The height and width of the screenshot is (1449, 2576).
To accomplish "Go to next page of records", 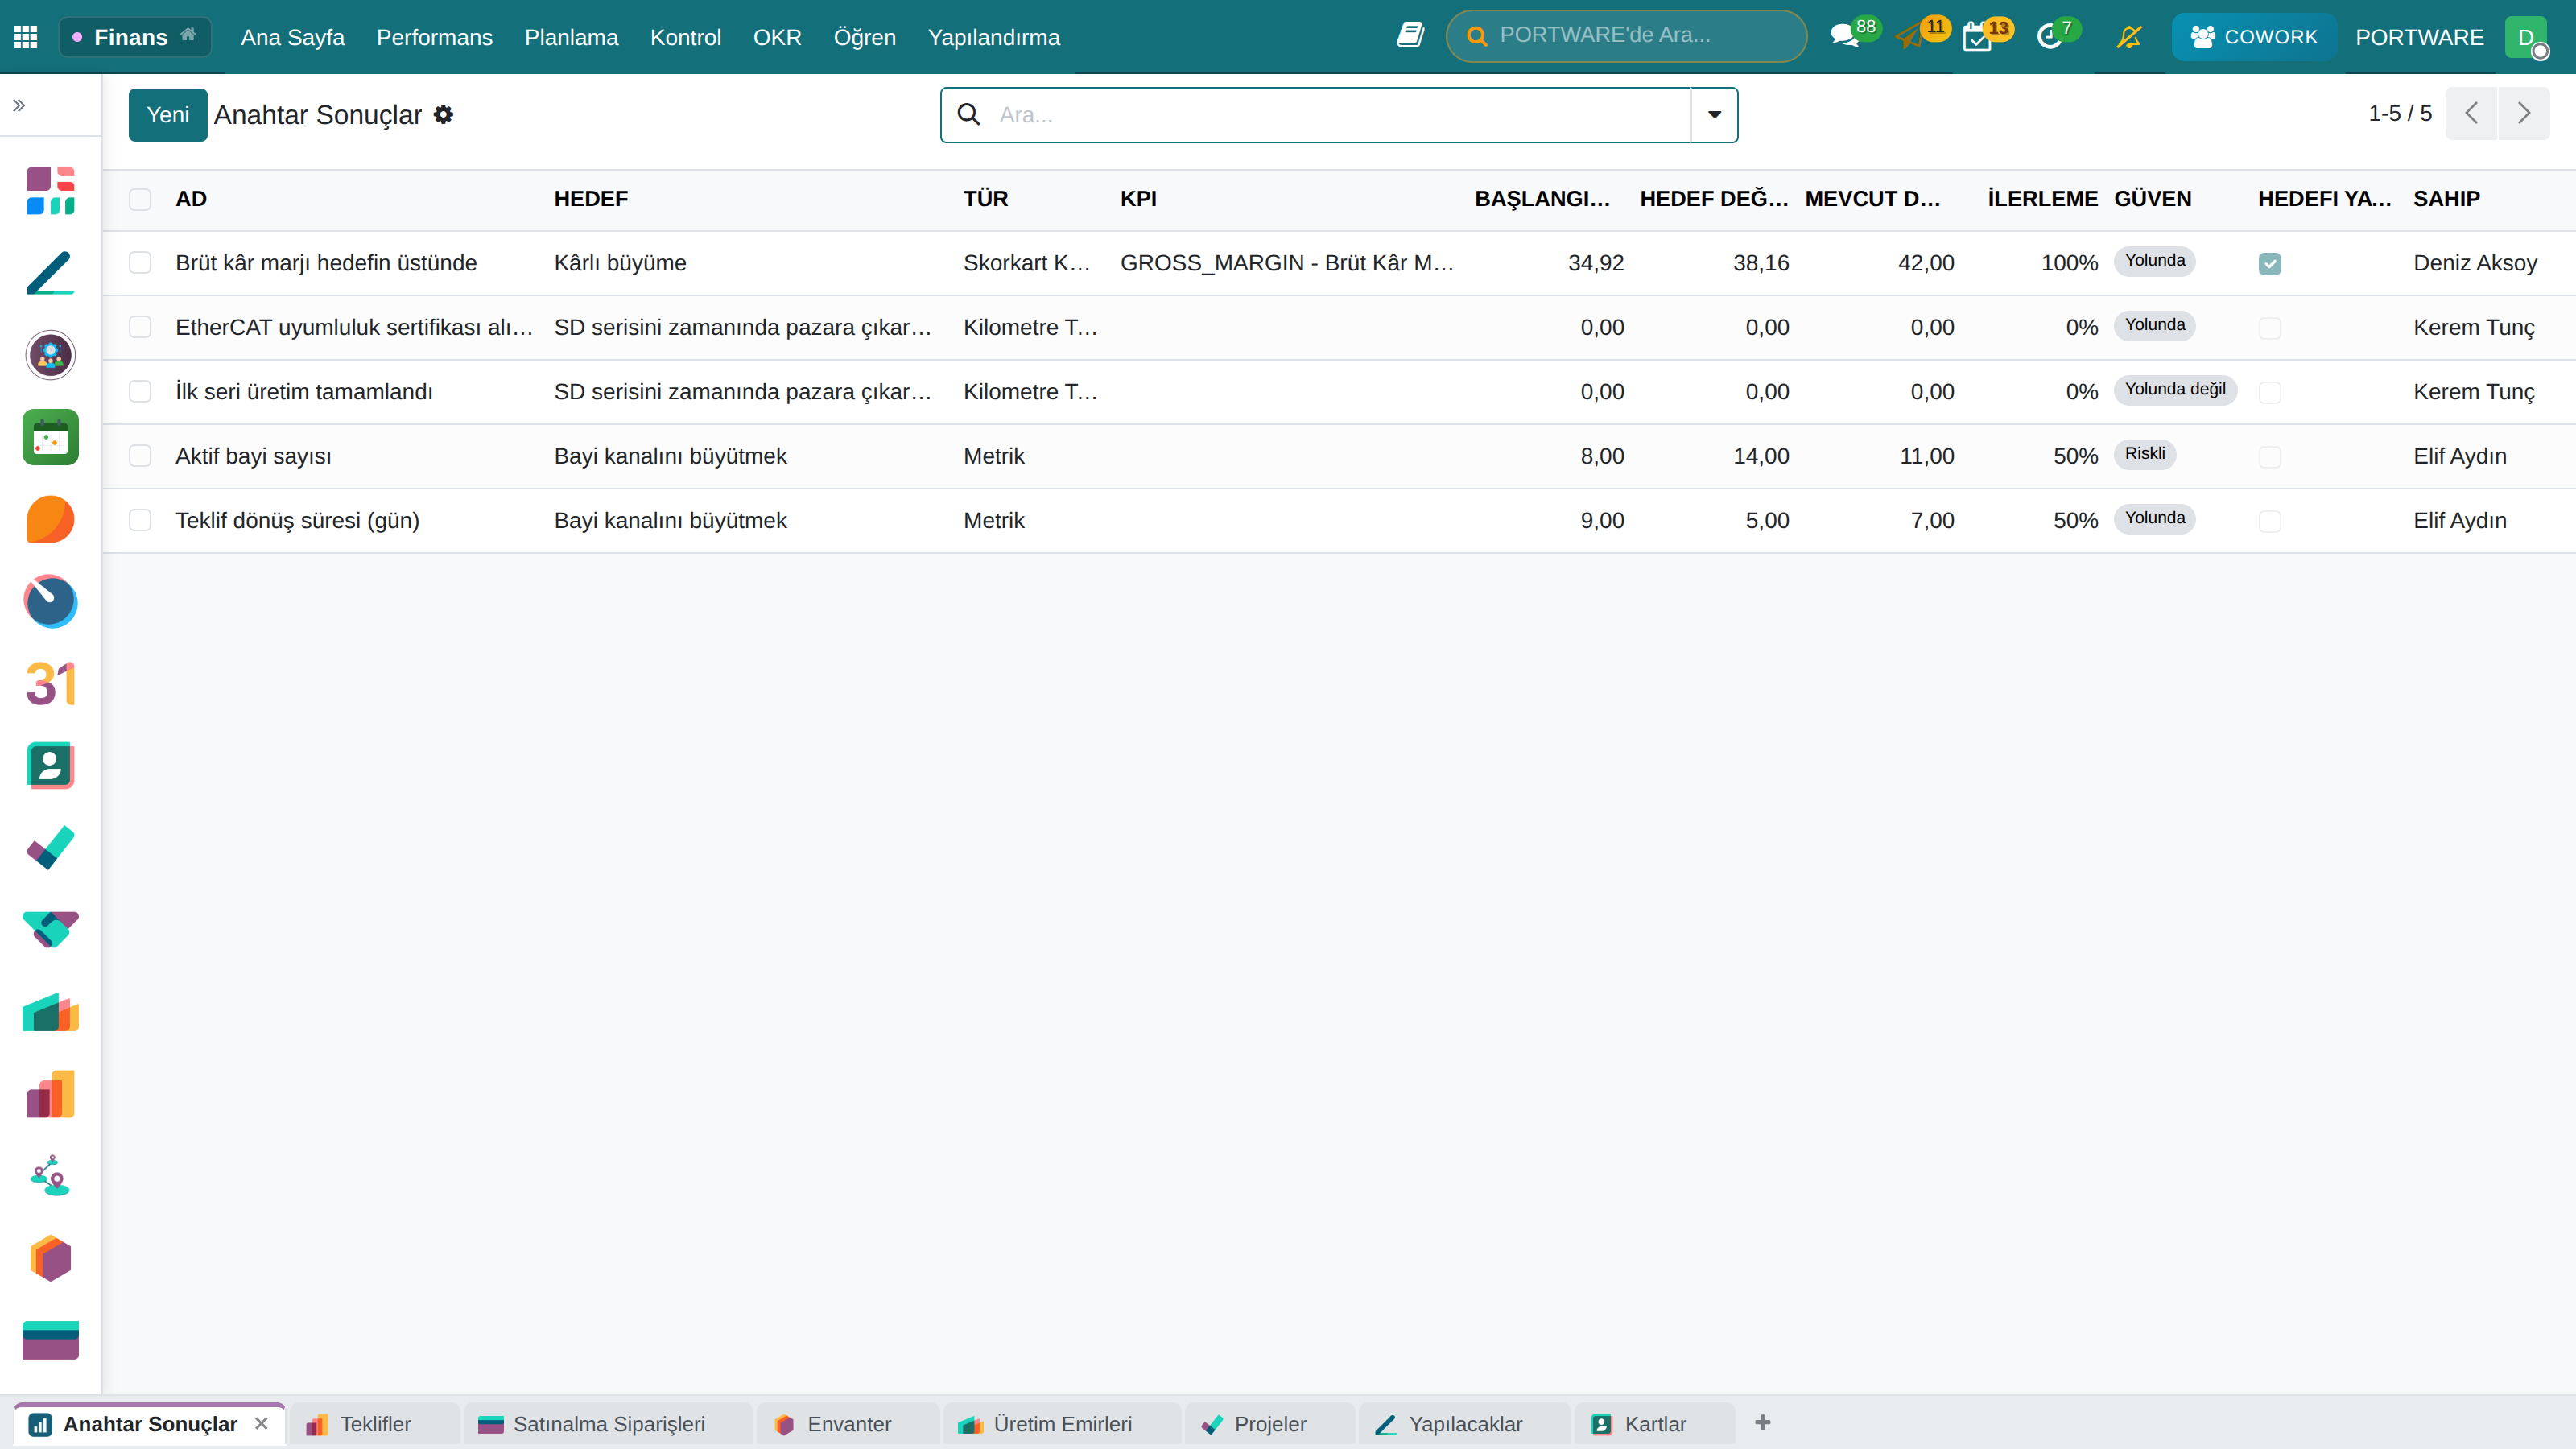I will (2524, 113).
